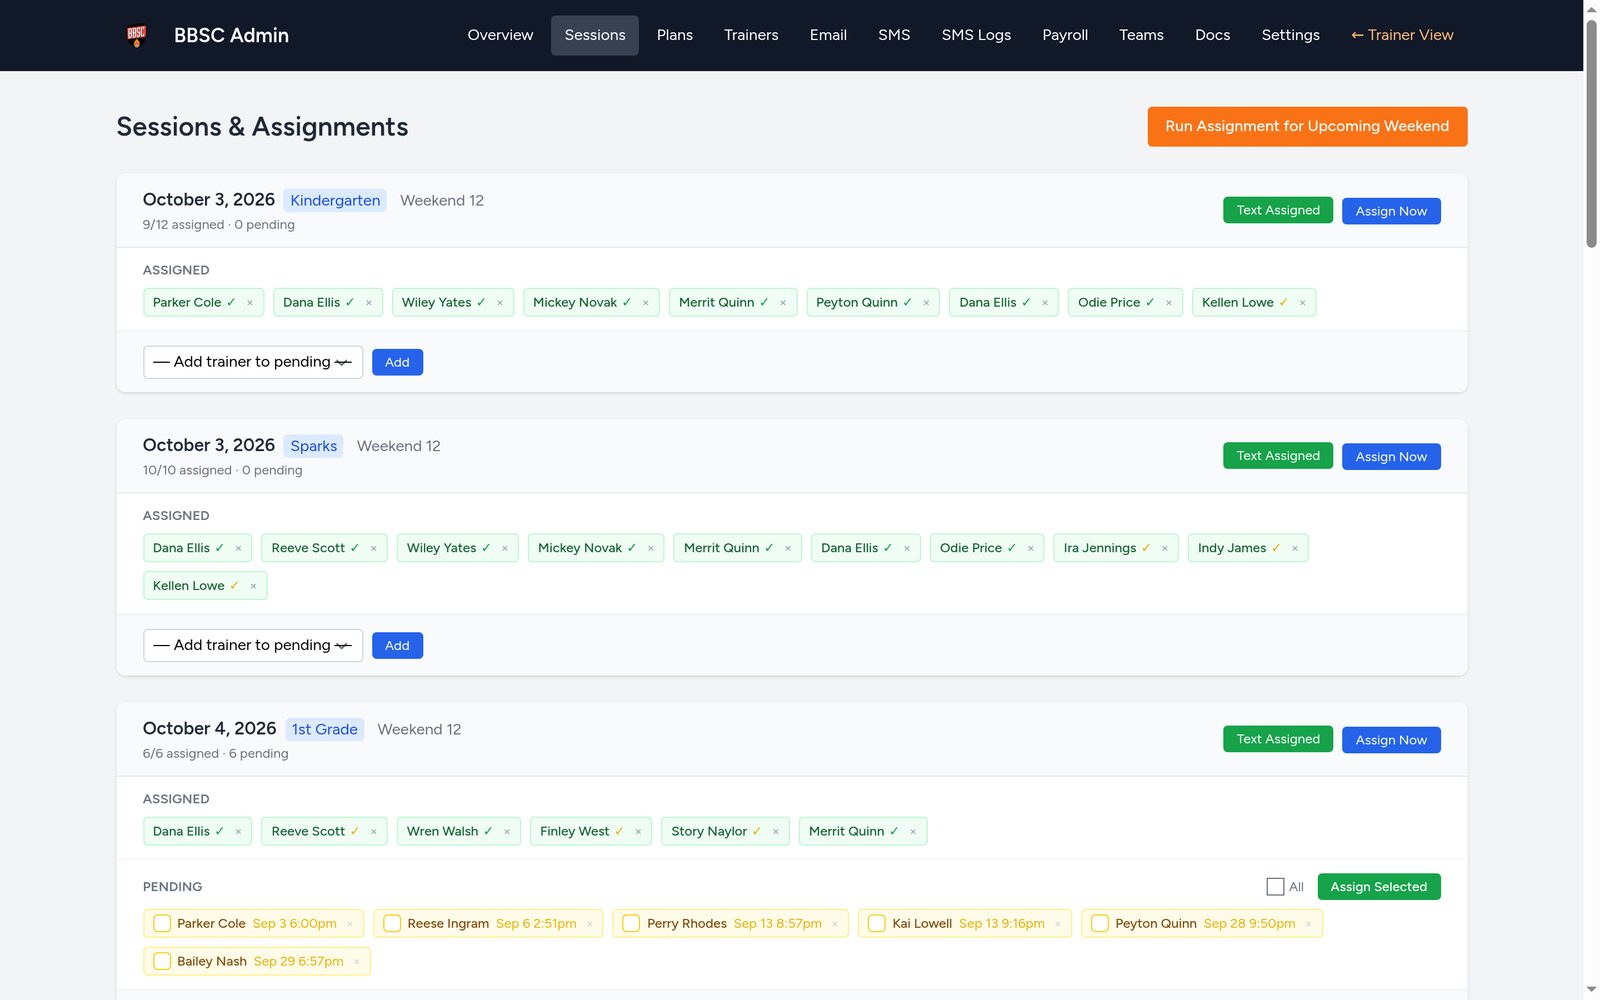The height and width of the screenshot is (1000, 1600).
Task: Remove Kellen Lowe from Sparks session
Action: [x=253, y=587]
